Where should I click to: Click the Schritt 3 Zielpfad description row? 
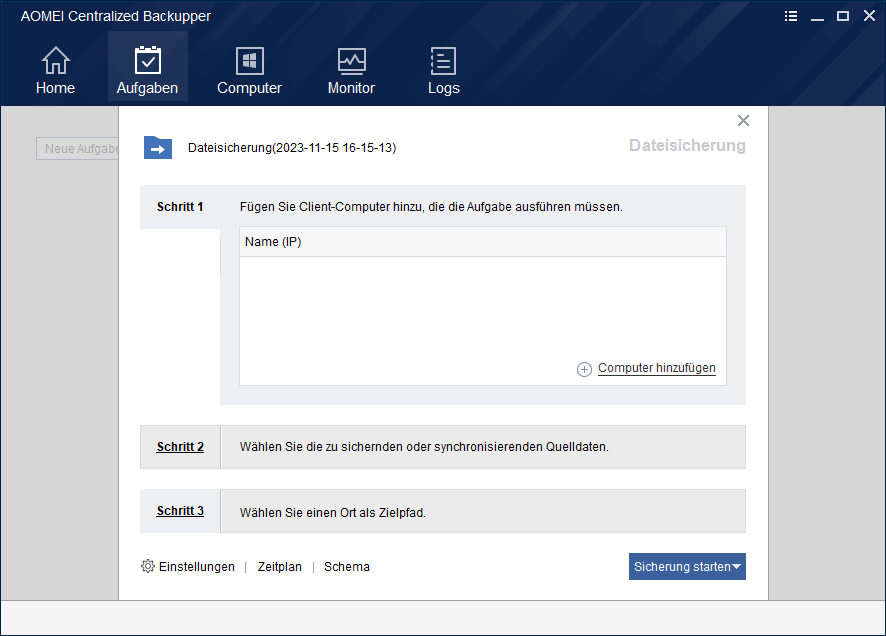click(483, 511)
